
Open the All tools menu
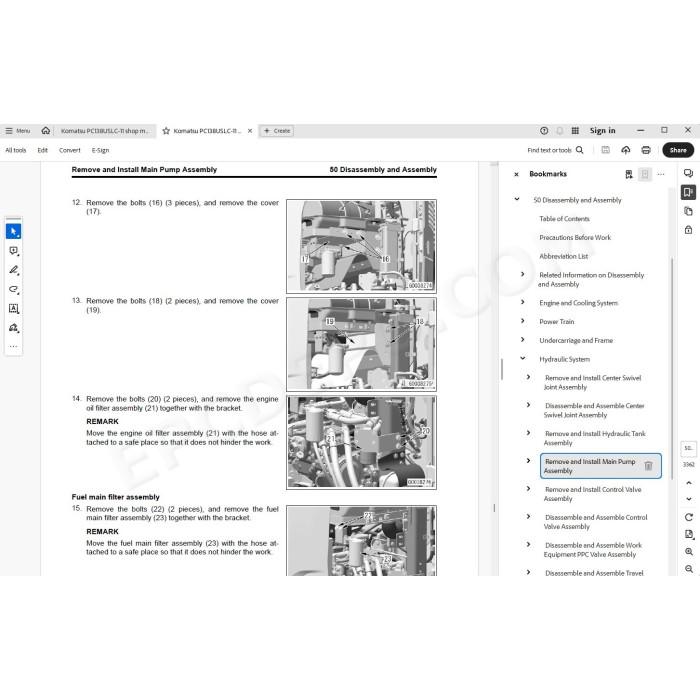[16, 150]
